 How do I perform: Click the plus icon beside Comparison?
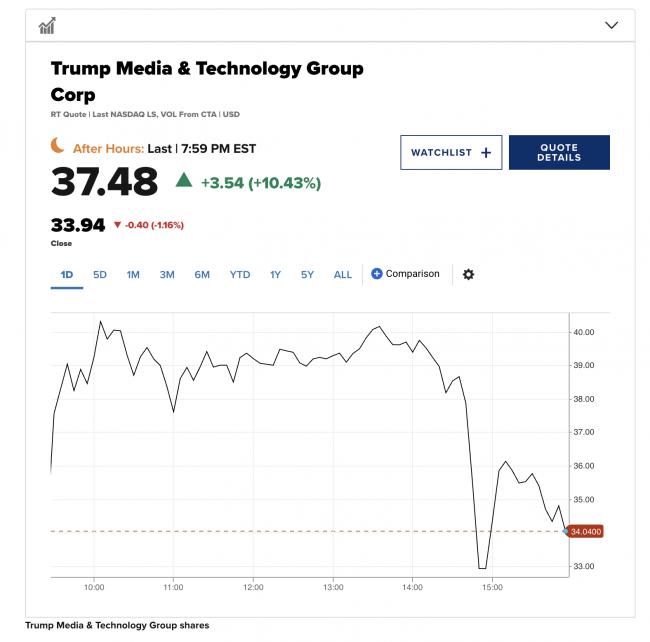pyautogui.click(x=377, y=274)
